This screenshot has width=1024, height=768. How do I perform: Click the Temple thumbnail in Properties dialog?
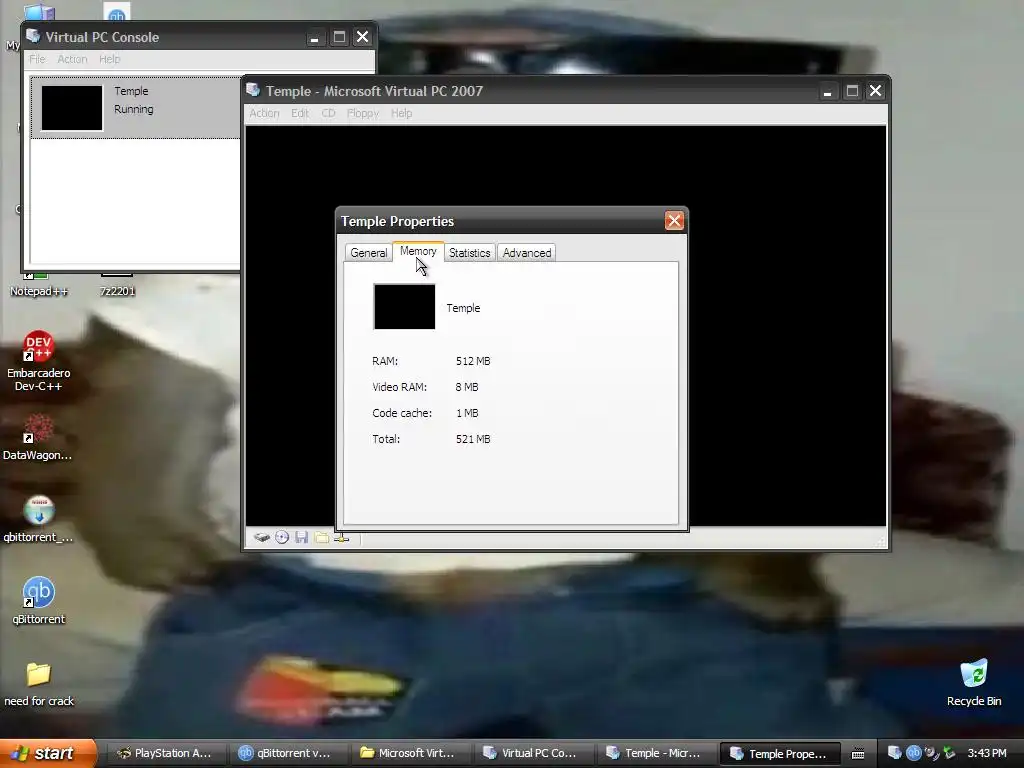[404, 306]
